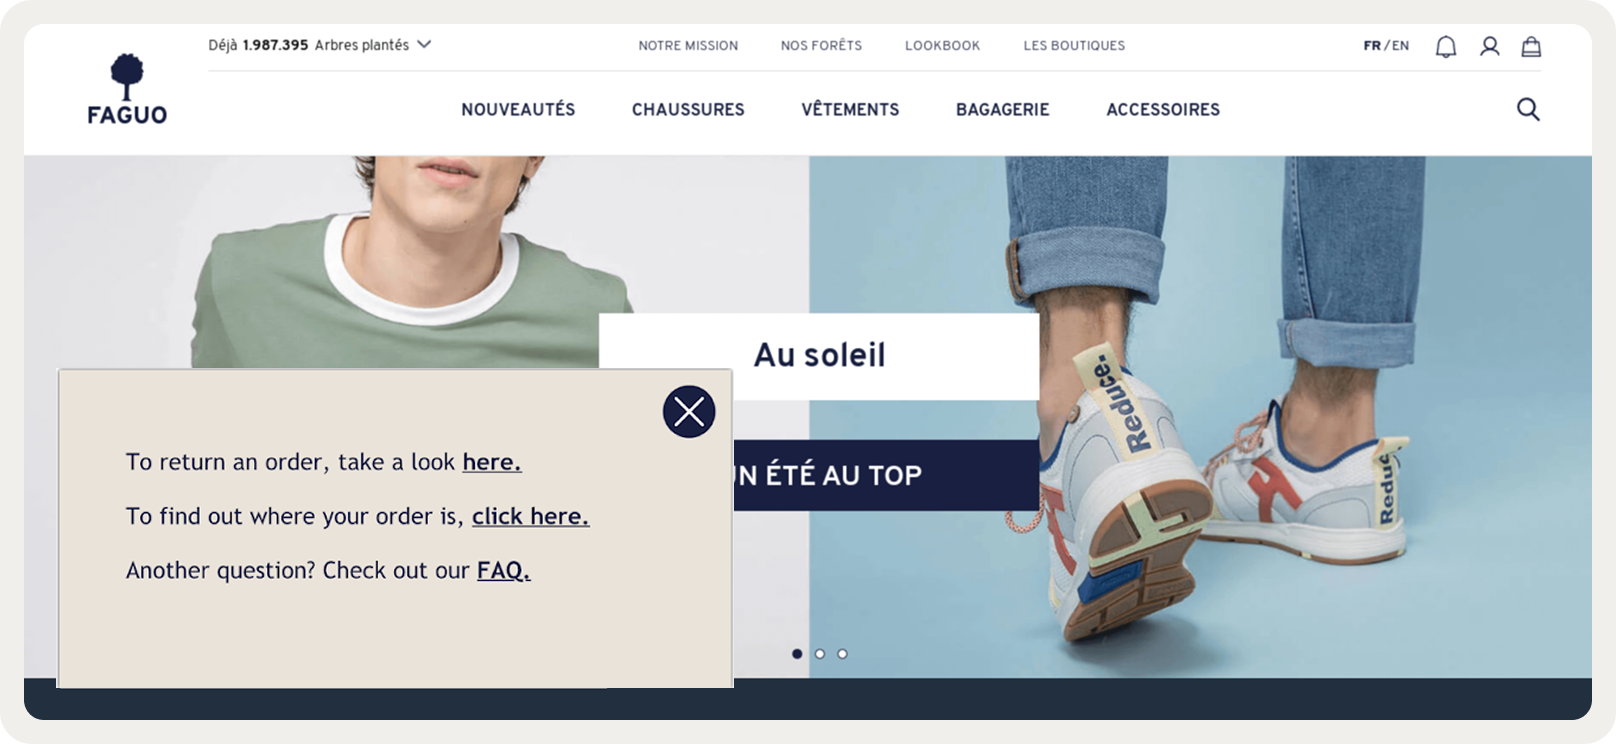
Task: Go to homepage via FAGUO tree logo
Action: 127,90
